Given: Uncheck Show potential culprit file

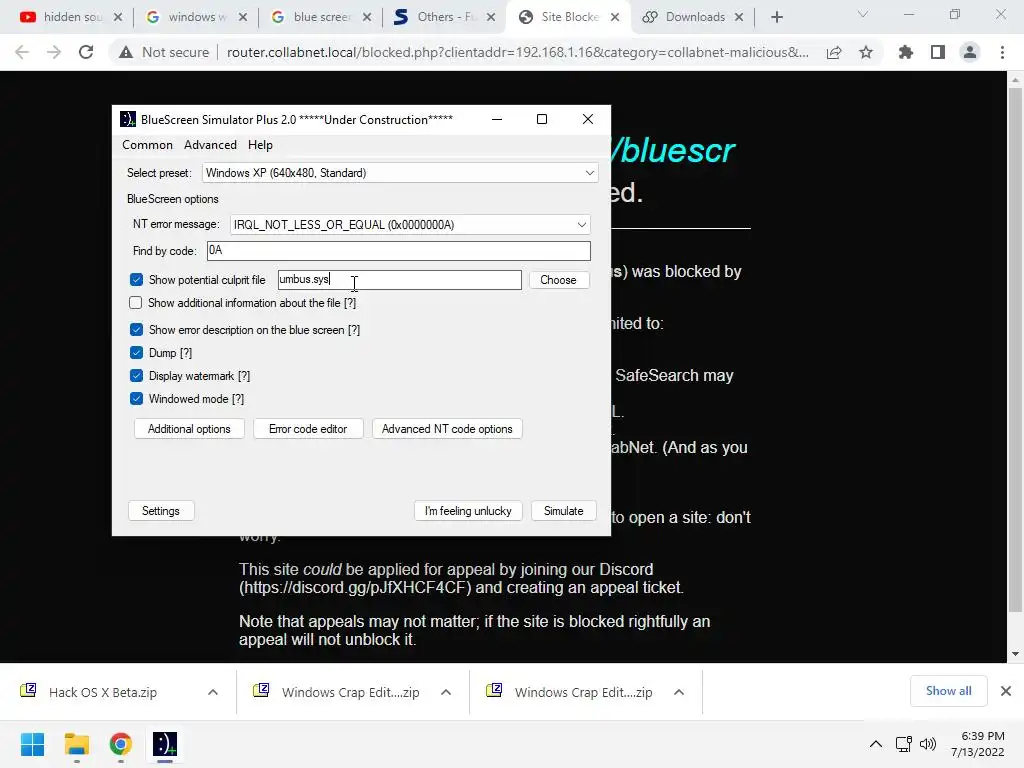Looking at the screenshot, I should [136, 280].
